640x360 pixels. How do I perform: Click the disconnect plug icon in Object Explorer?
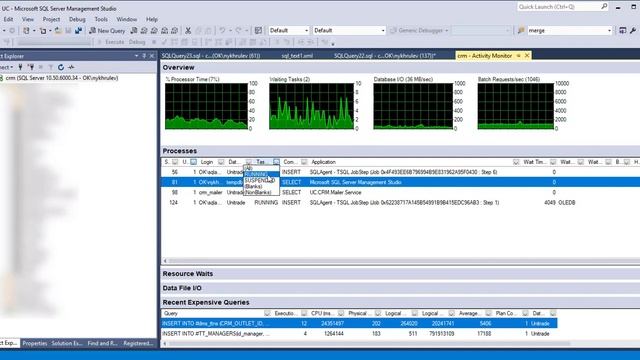[31, 67]
